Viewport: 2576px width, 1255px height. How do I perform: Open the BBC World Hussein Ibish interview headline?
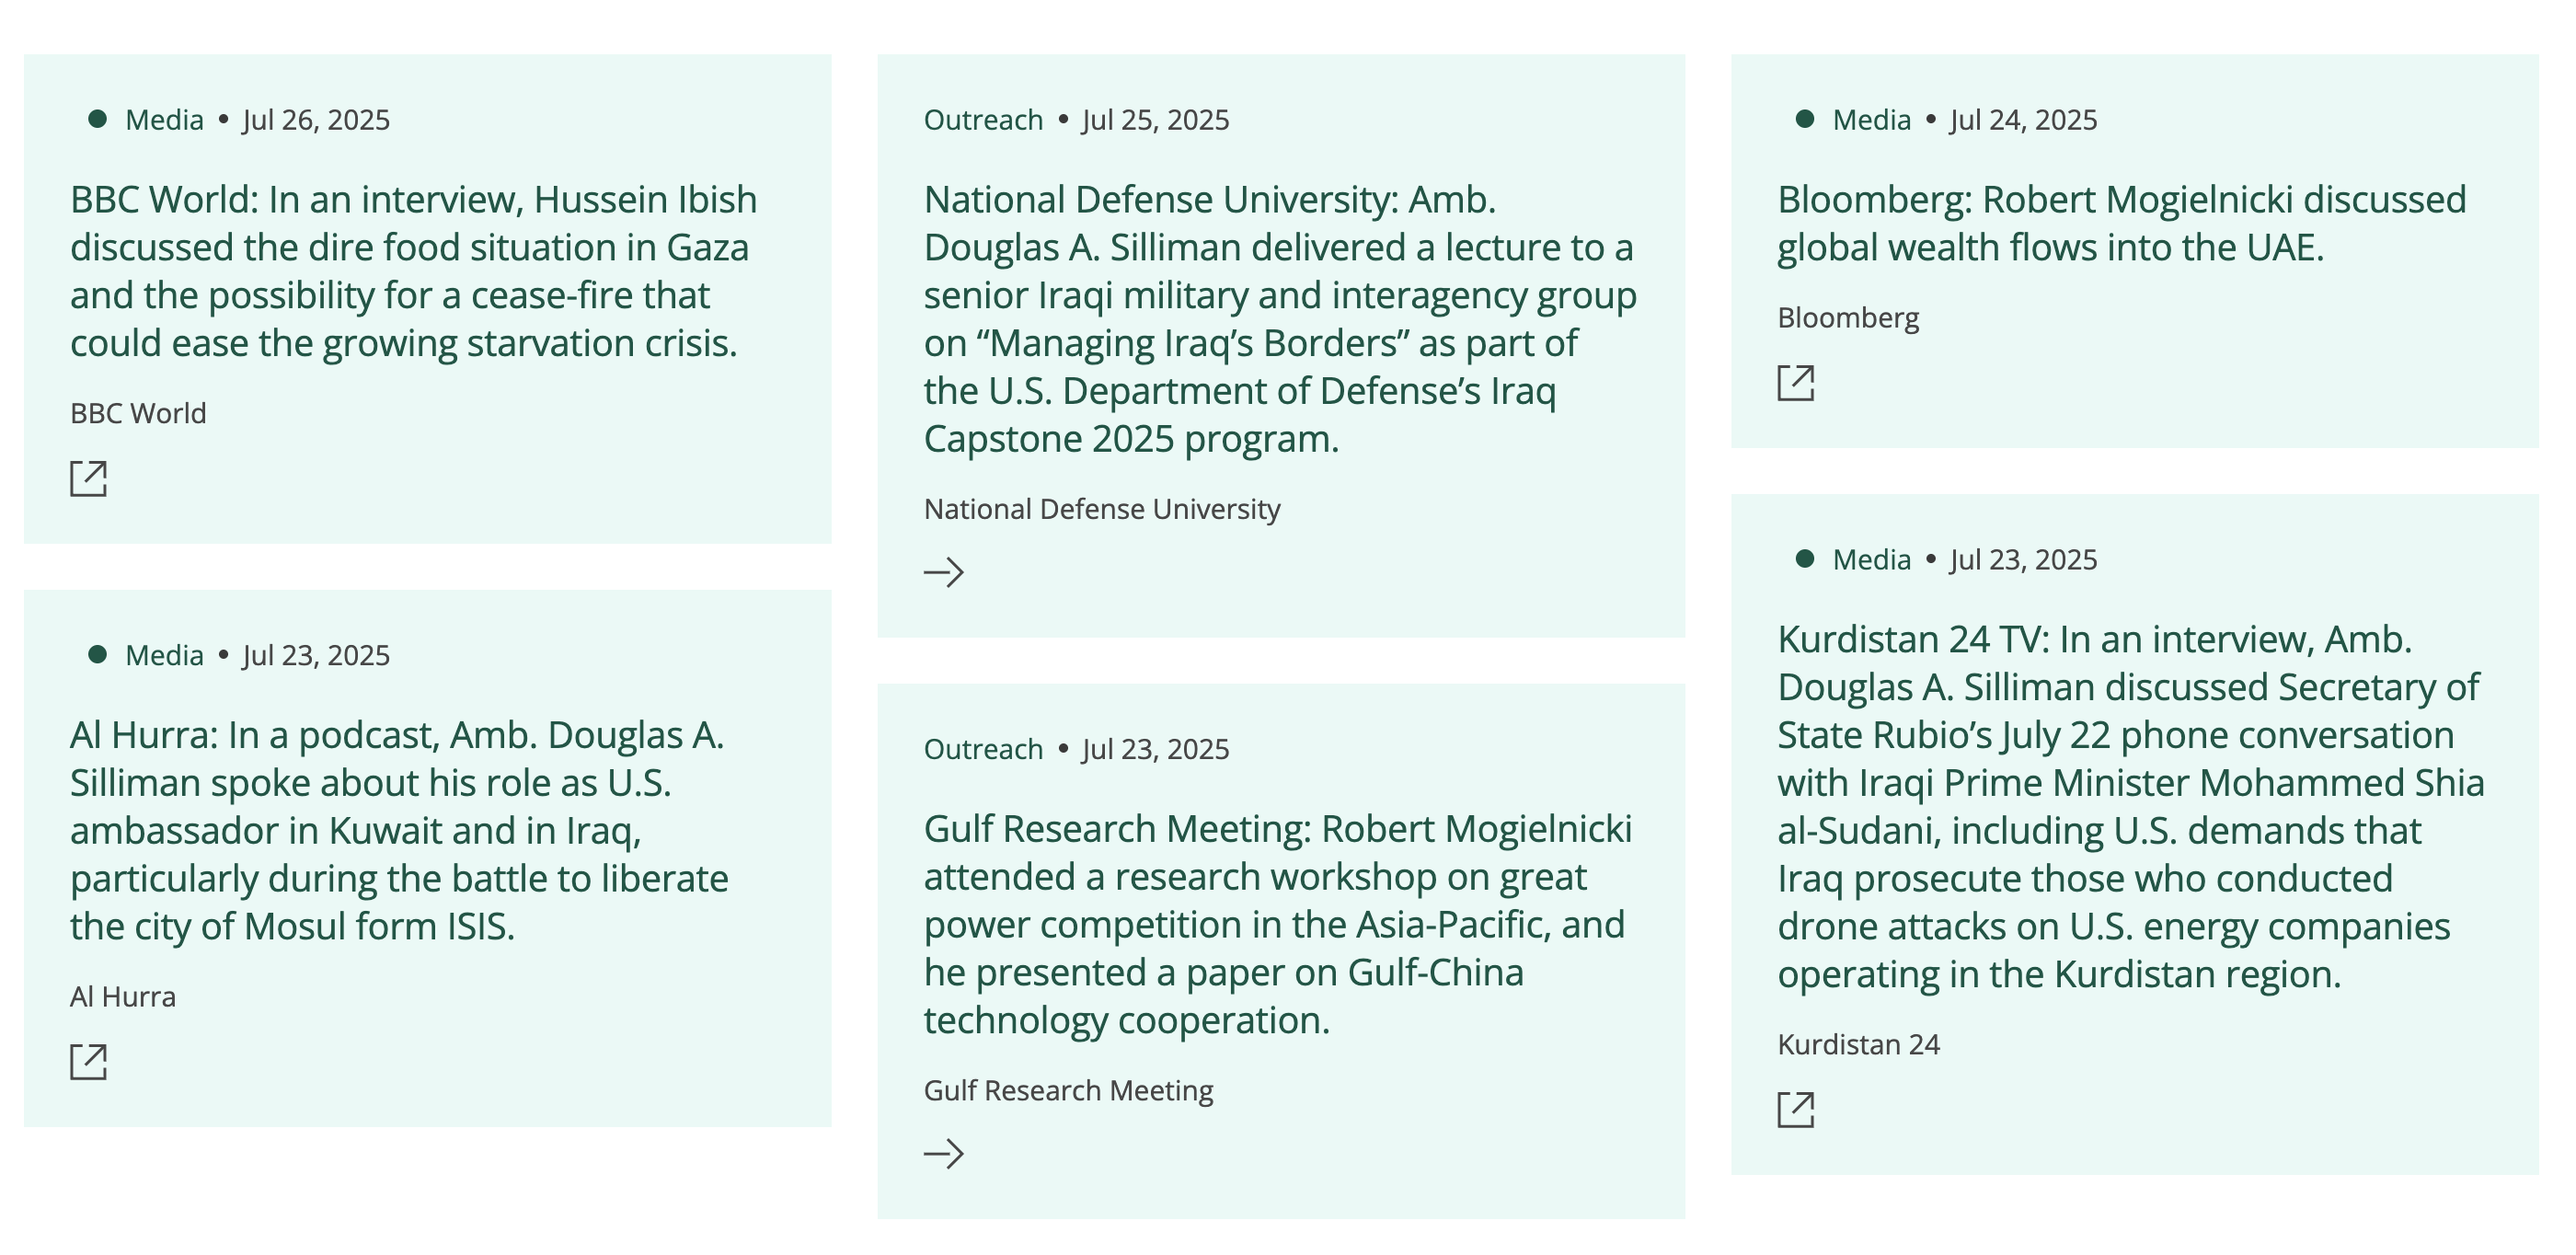(x=413, y=271)
